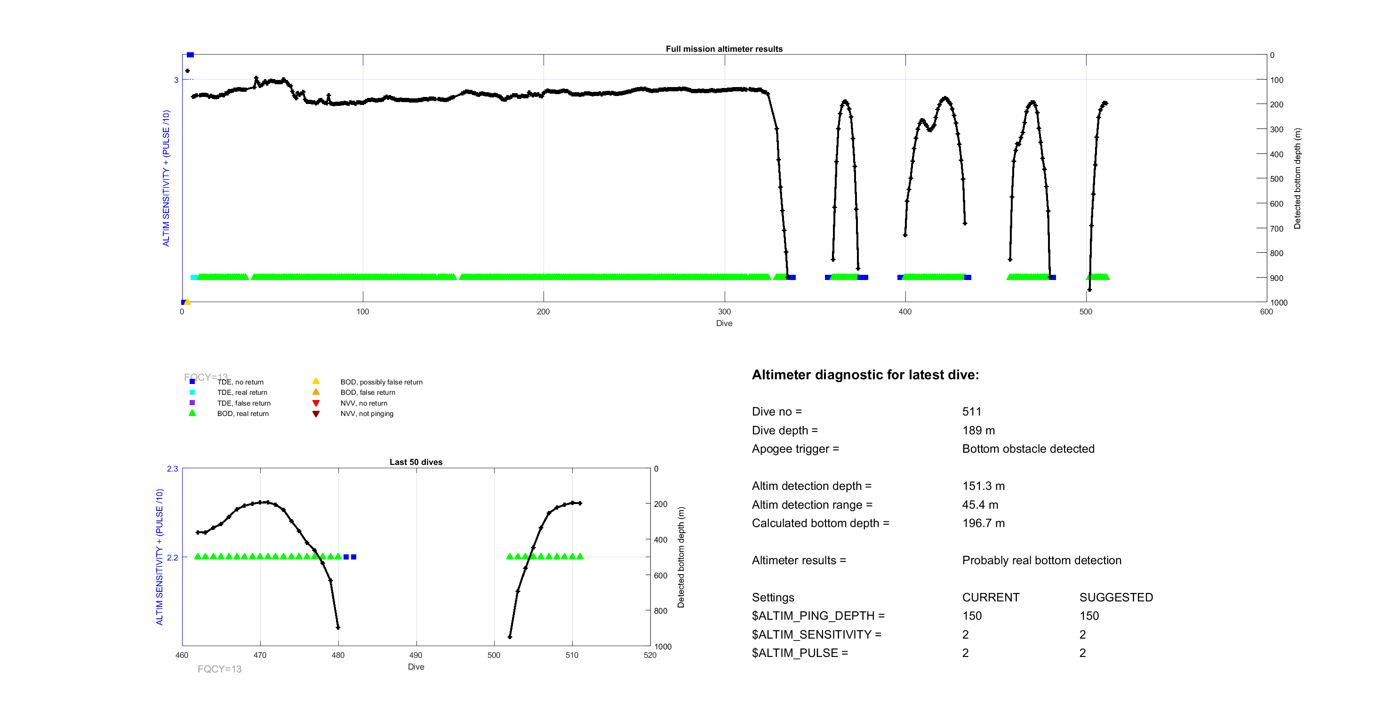Click tick label 470 on the Last 50 dives axis
Image resolution: width=1400 pixels, height=726 pixels.
(x=260, y=656)
